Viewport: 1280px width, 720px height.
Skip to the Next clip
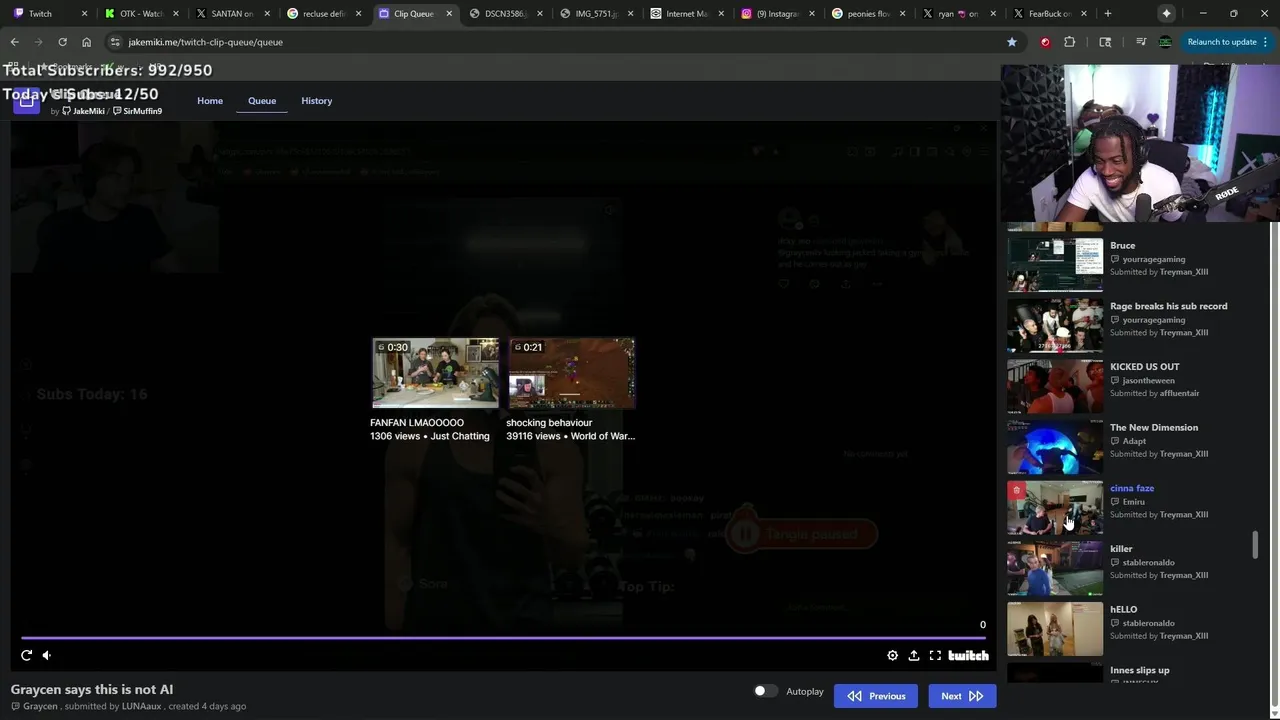[962, 696]
